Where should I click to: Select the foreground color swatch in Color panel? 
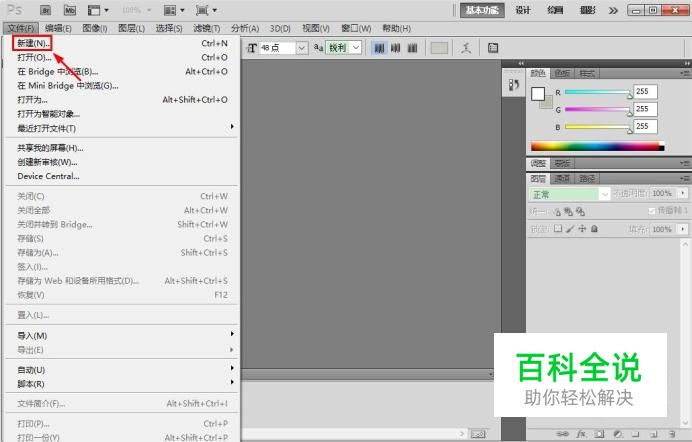click(x=538, y=94)
